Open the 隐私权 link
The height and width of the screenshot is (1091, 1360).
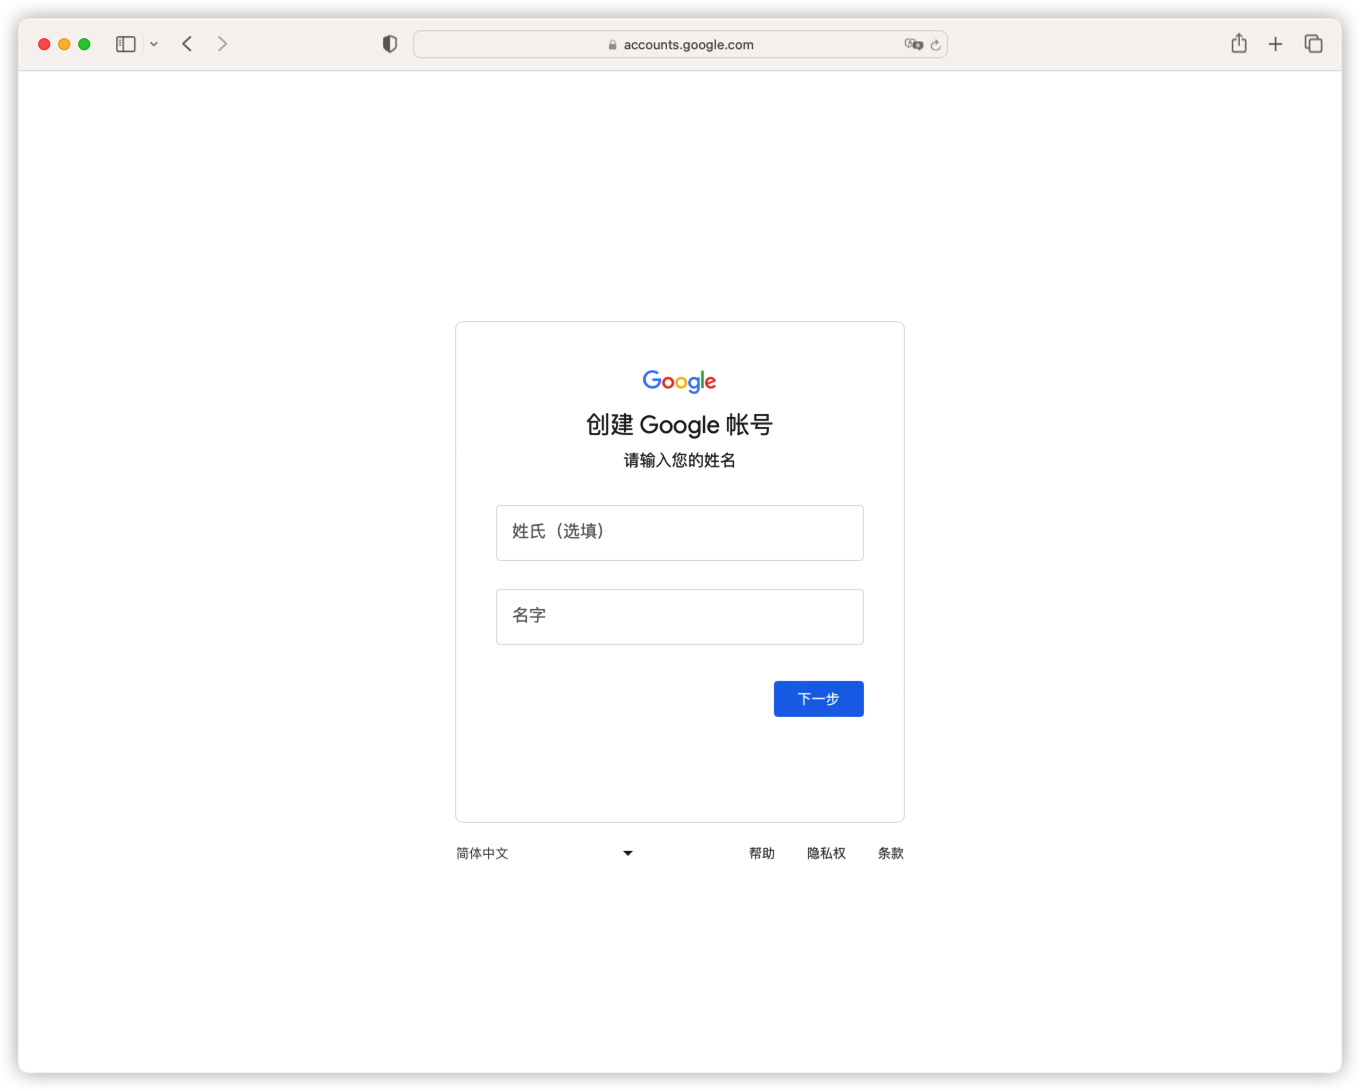[826, 853]
